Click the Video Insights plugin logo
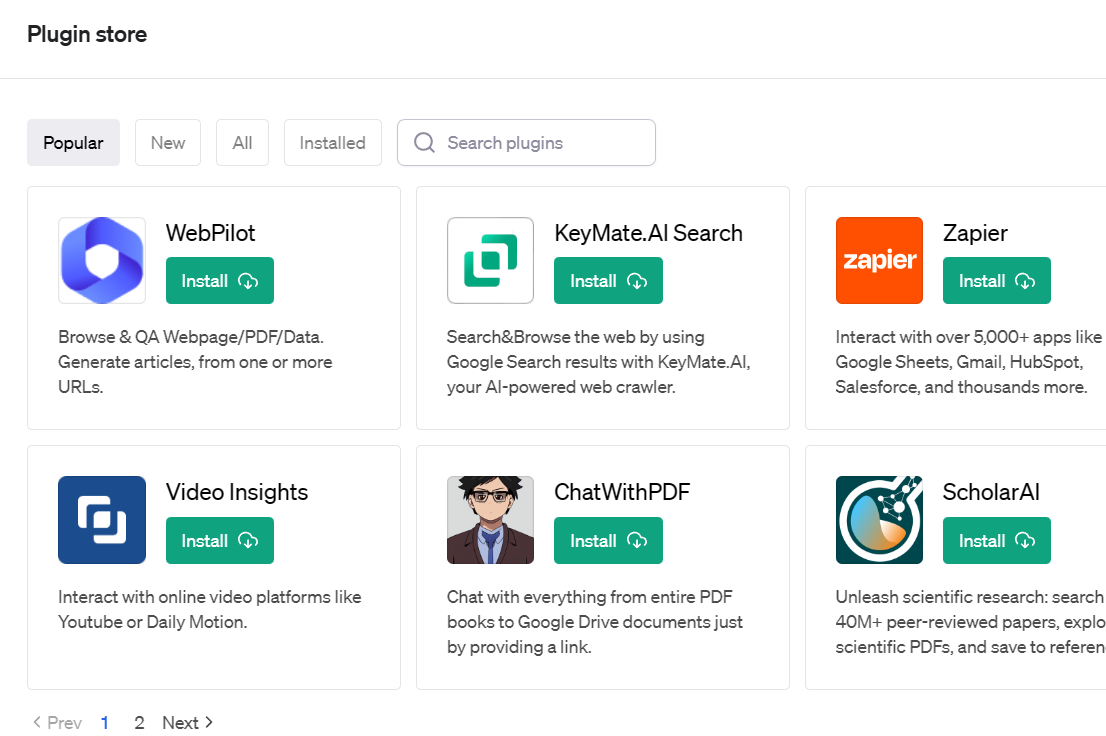This screenshot has width=1106, height=736. point(102,520)
